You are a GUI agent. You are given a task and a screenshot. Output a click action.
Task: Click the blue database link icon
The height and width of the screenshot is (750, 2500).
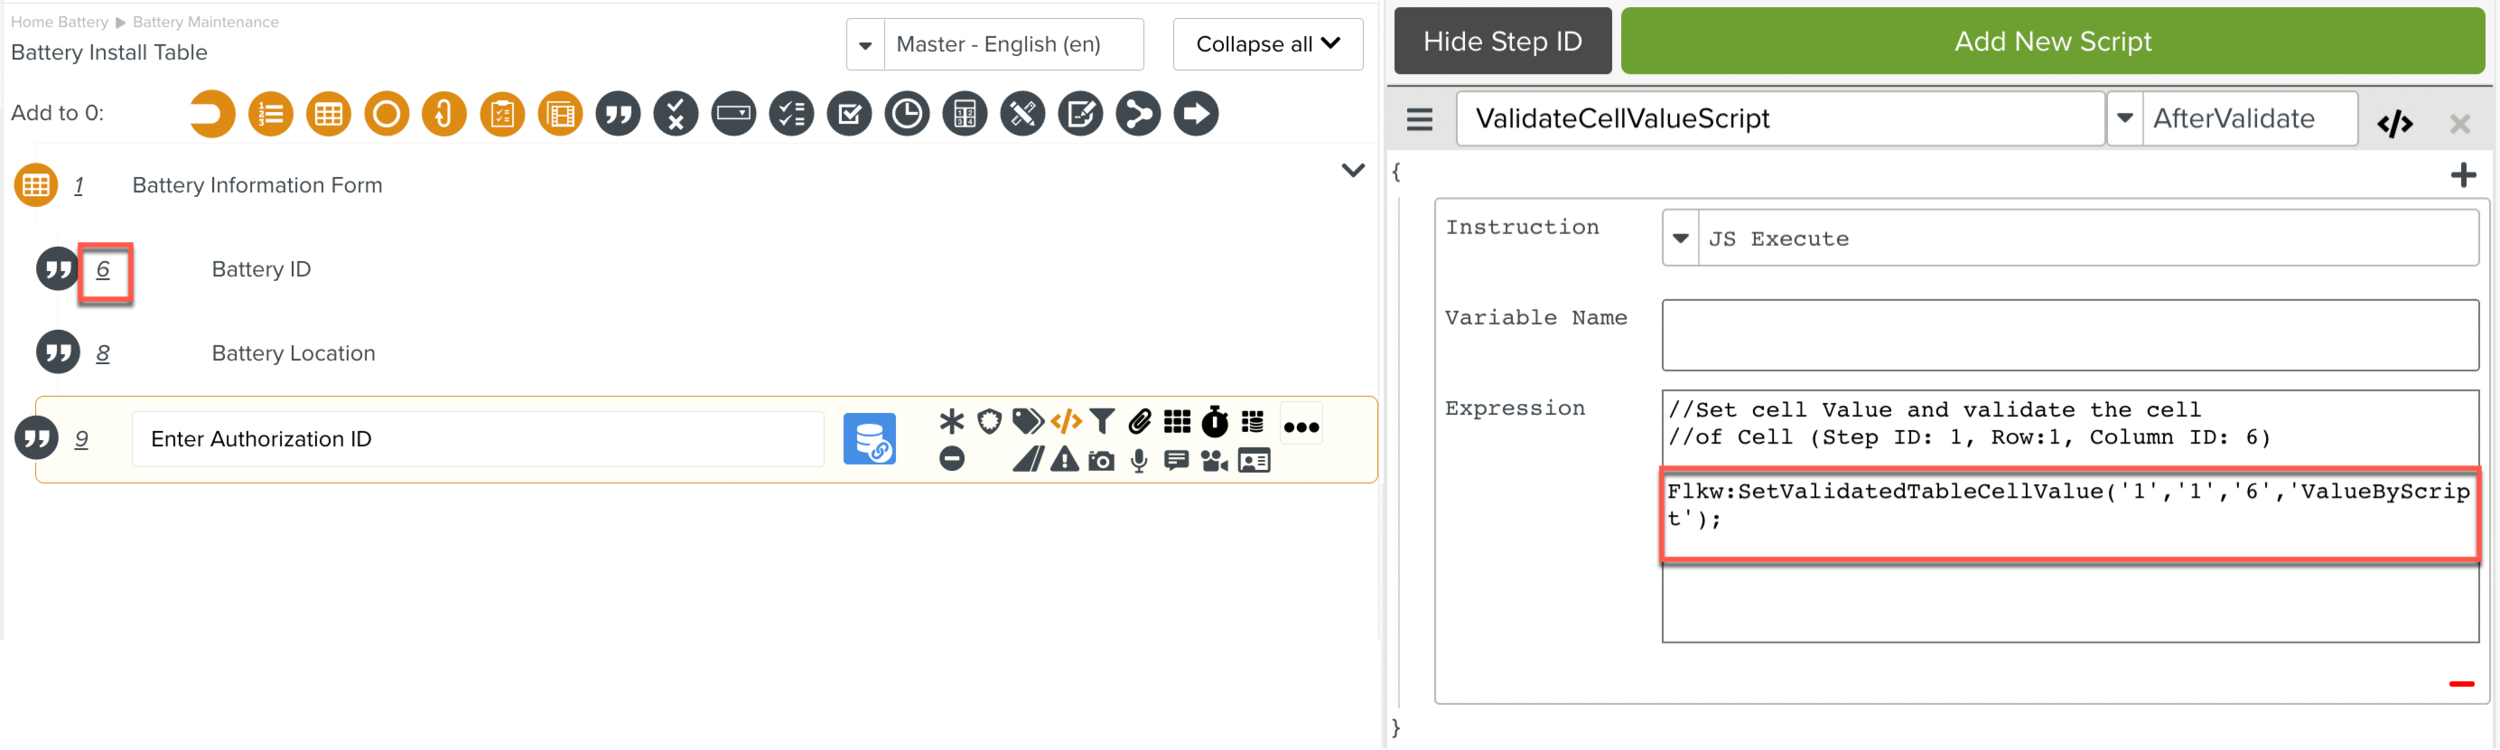click(x=869, y=439)
